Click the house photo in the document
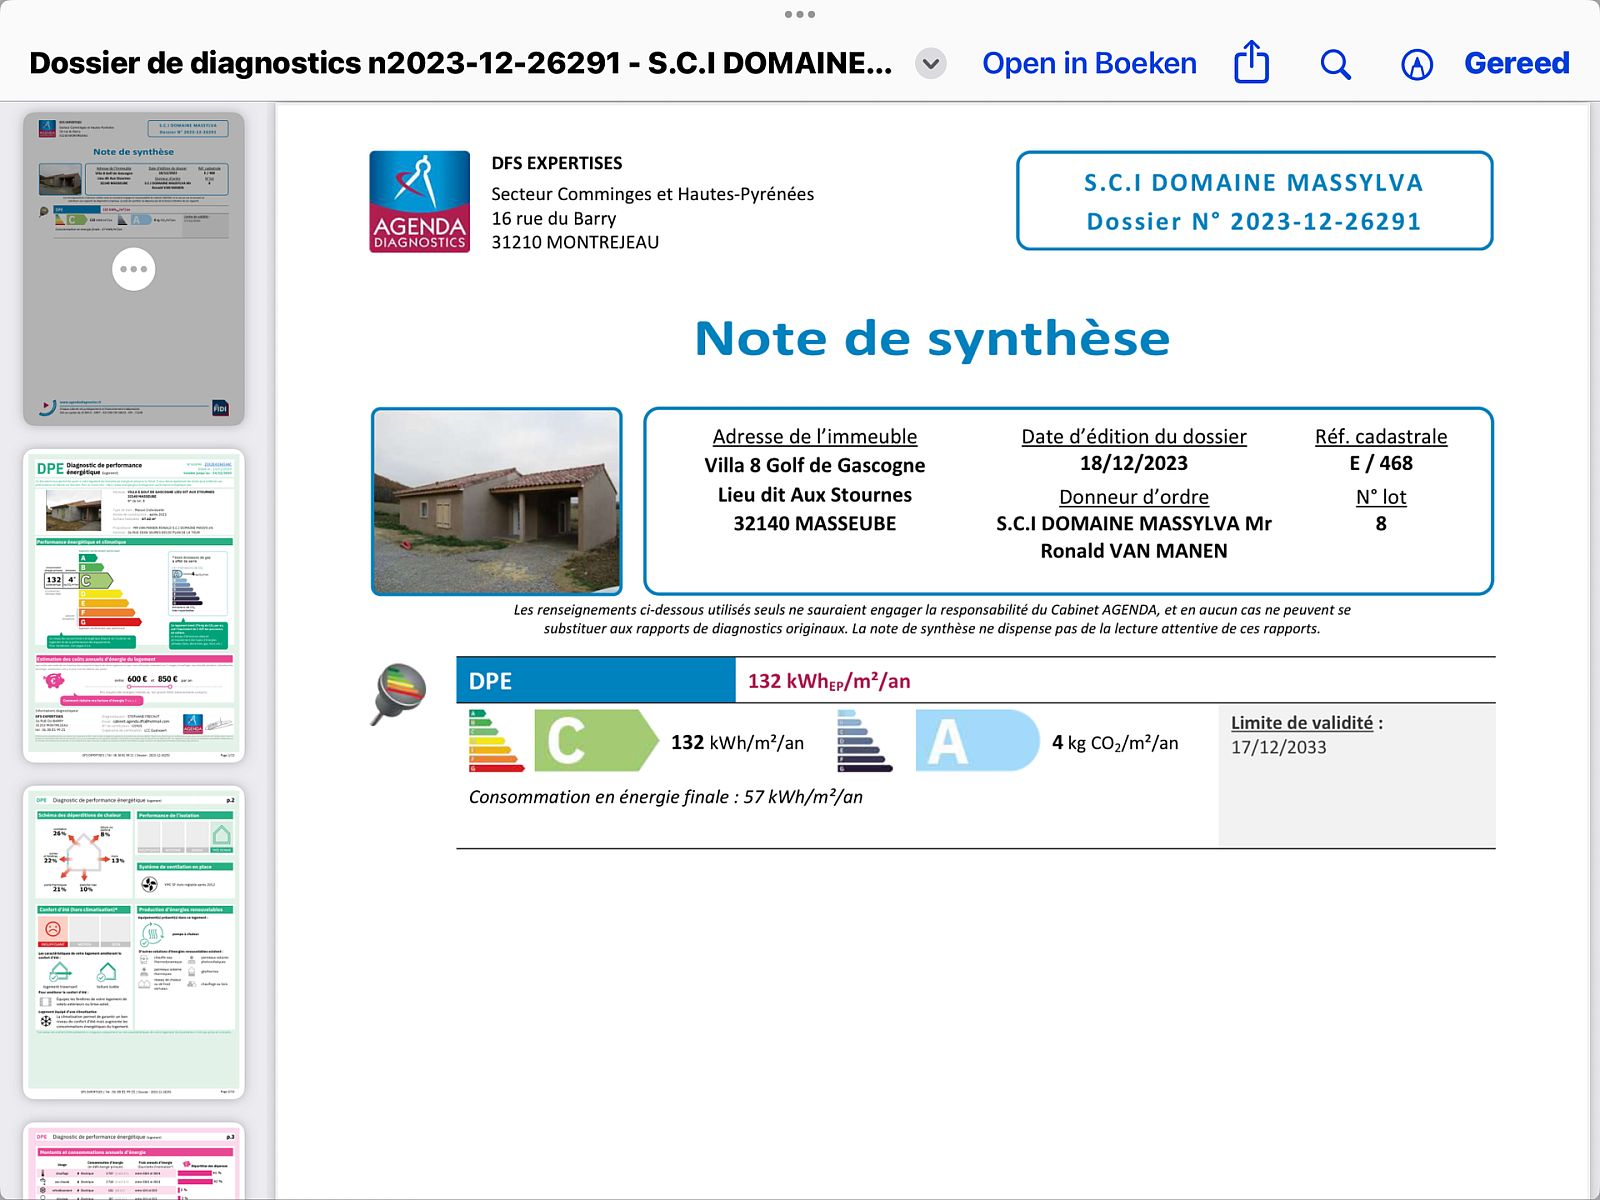 [x=497, y=501]
